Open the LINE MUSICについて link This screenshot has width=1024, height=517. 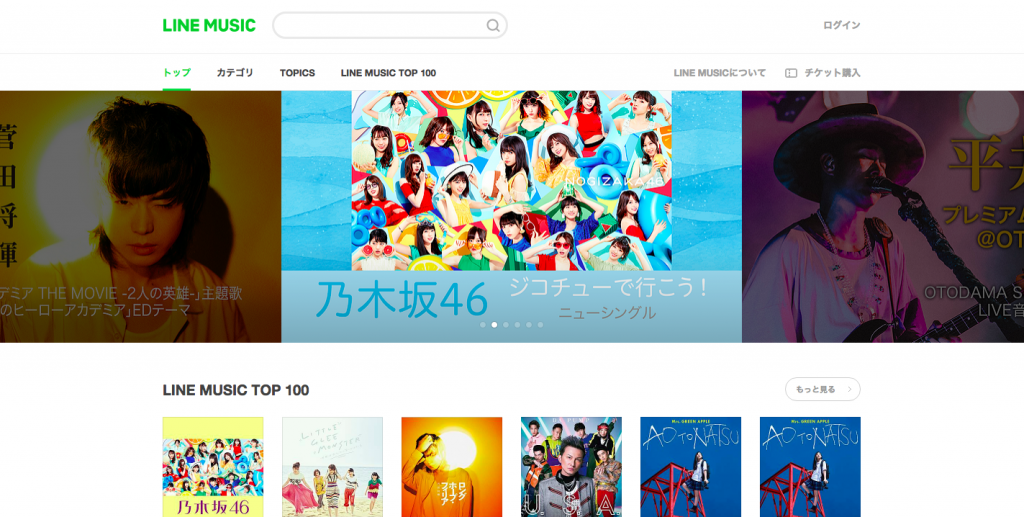pos(720,73)
